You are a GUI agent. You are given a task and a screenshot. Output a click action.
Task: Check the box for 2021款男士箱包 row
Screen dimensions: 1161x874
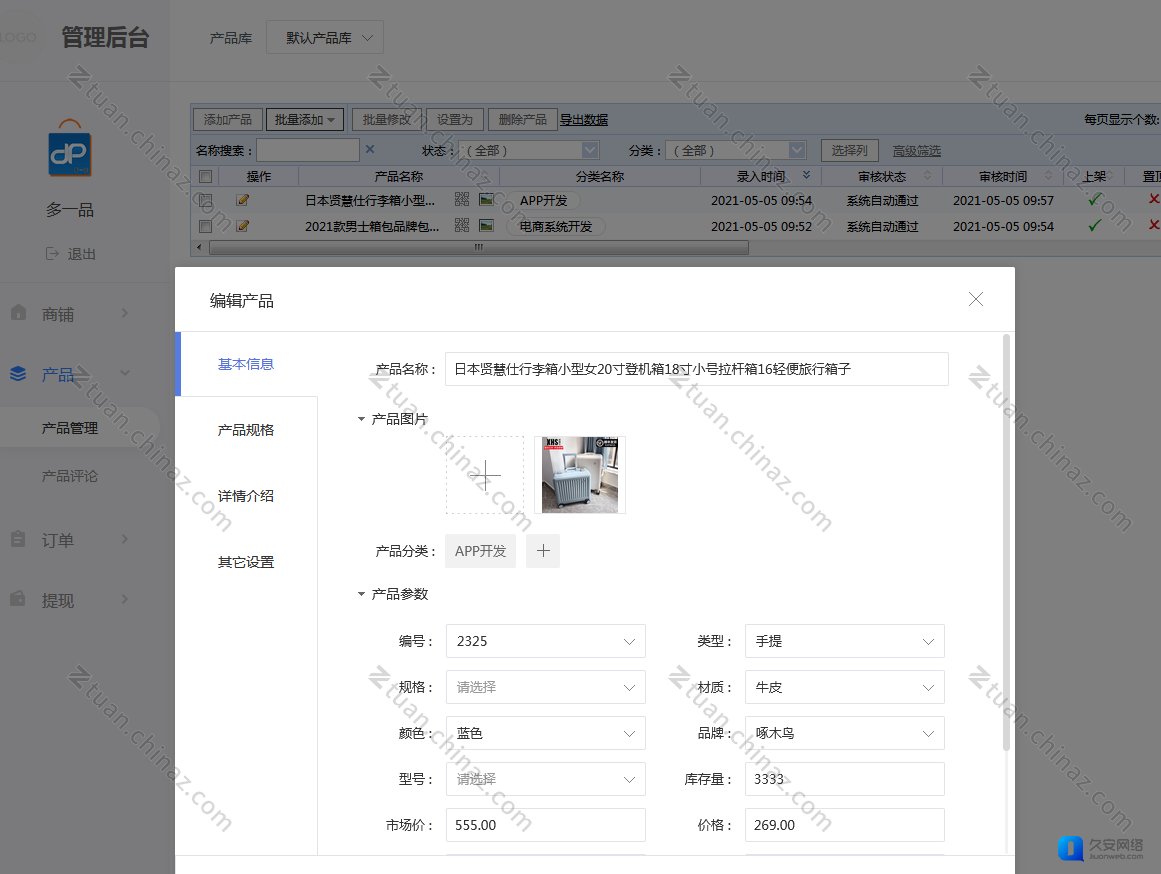click(206, 226)
